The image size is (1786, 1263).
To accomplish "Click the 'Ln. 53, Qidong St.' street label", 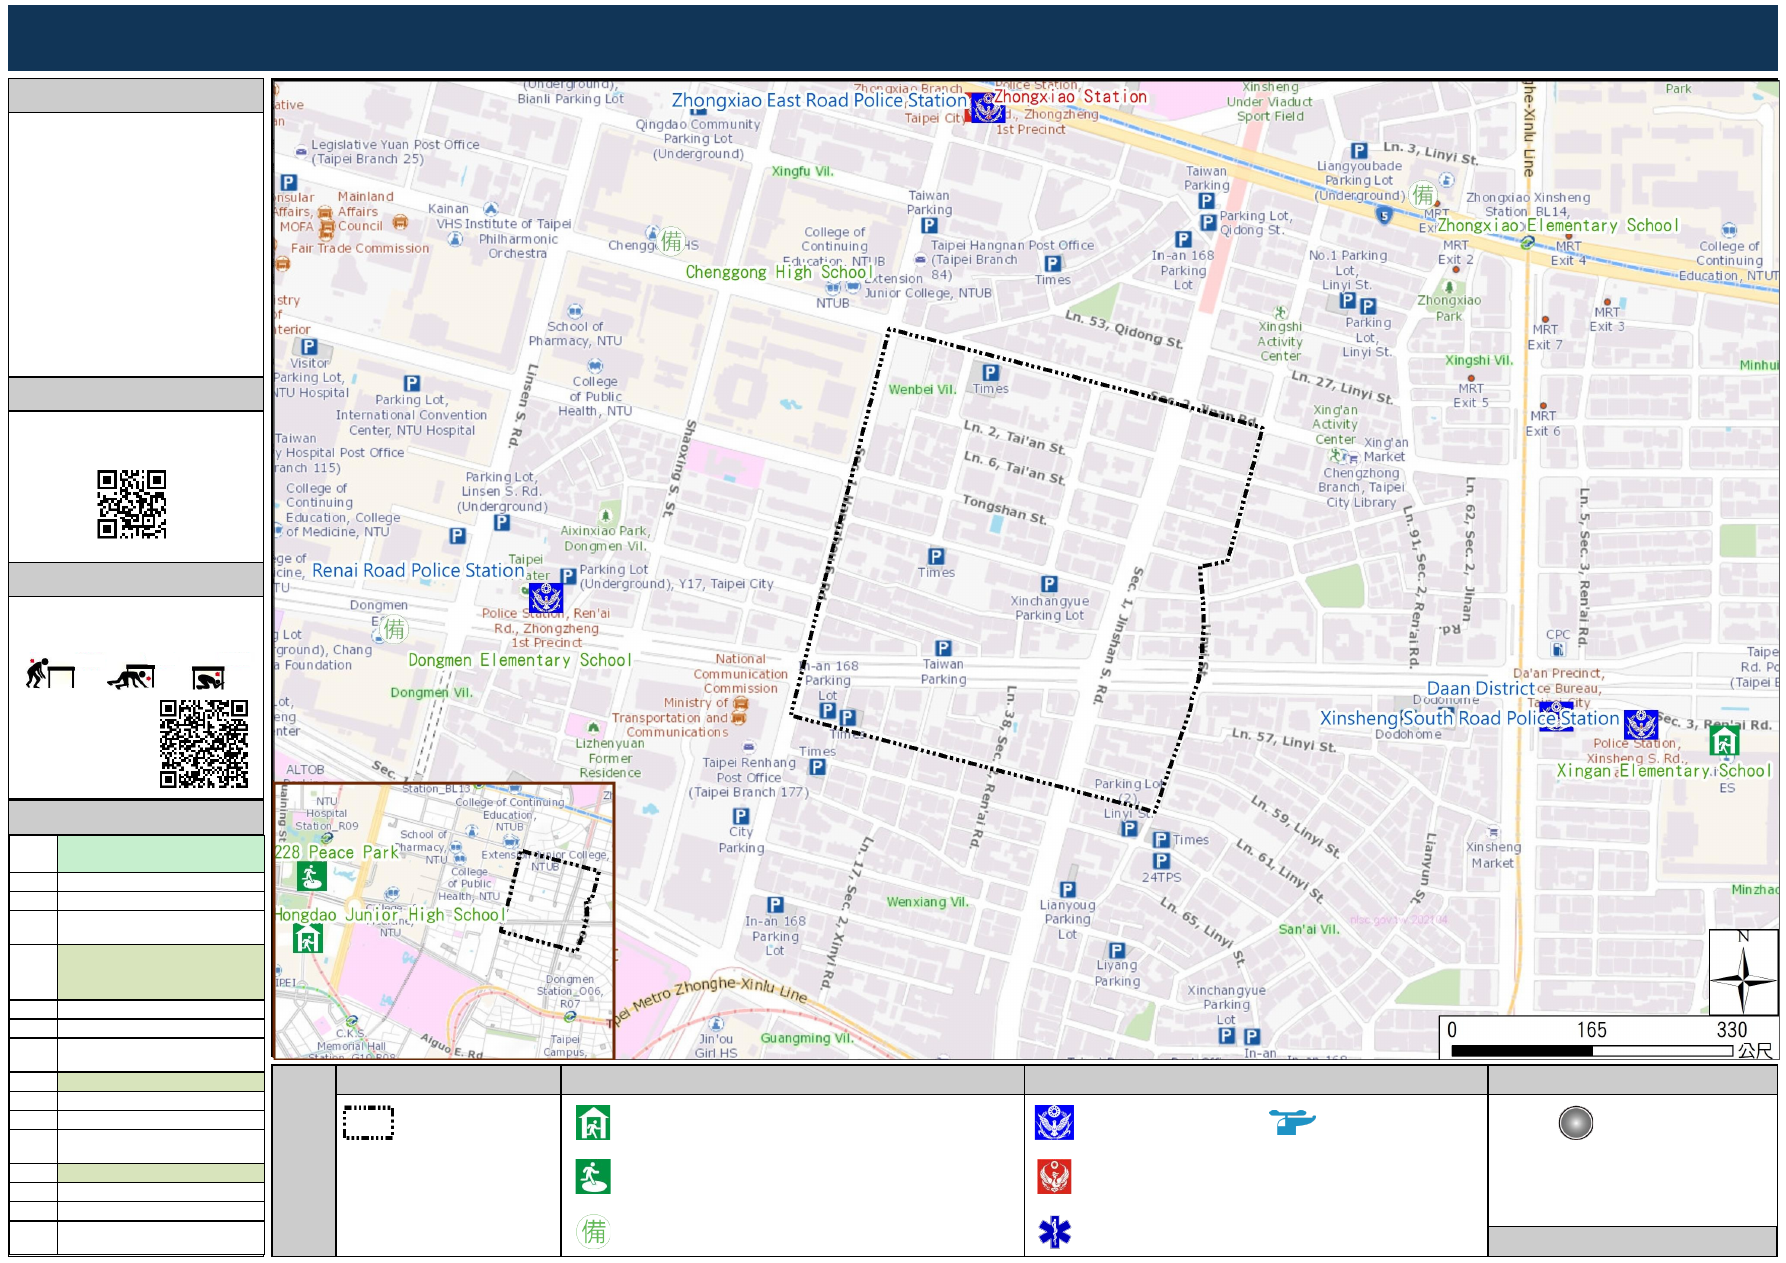I will (1124, 329).
